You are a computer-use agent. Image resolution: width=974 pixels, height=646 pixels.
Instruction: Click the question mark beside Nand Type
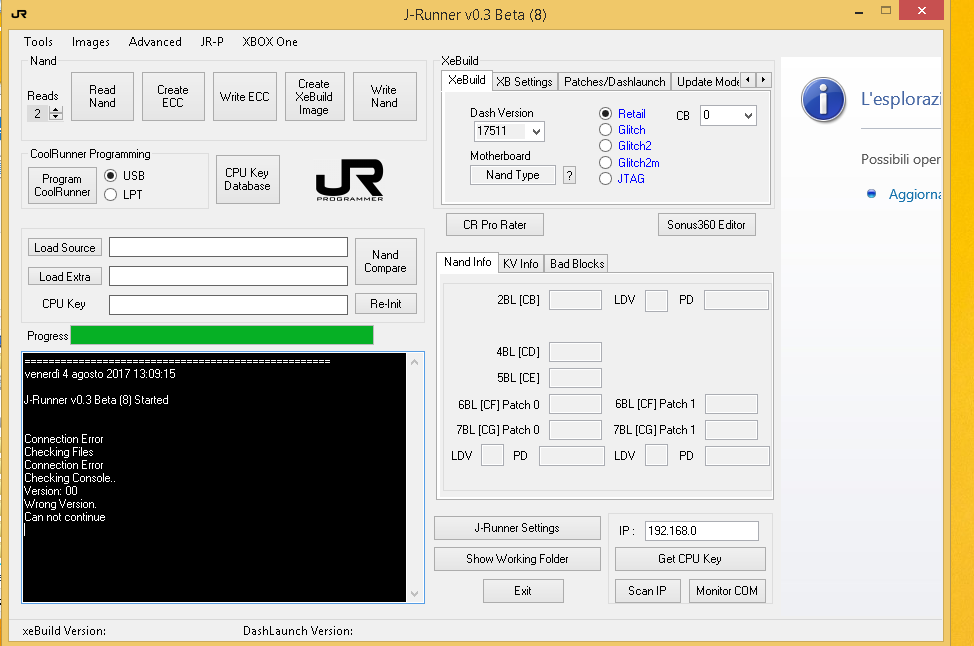(569, 175)
